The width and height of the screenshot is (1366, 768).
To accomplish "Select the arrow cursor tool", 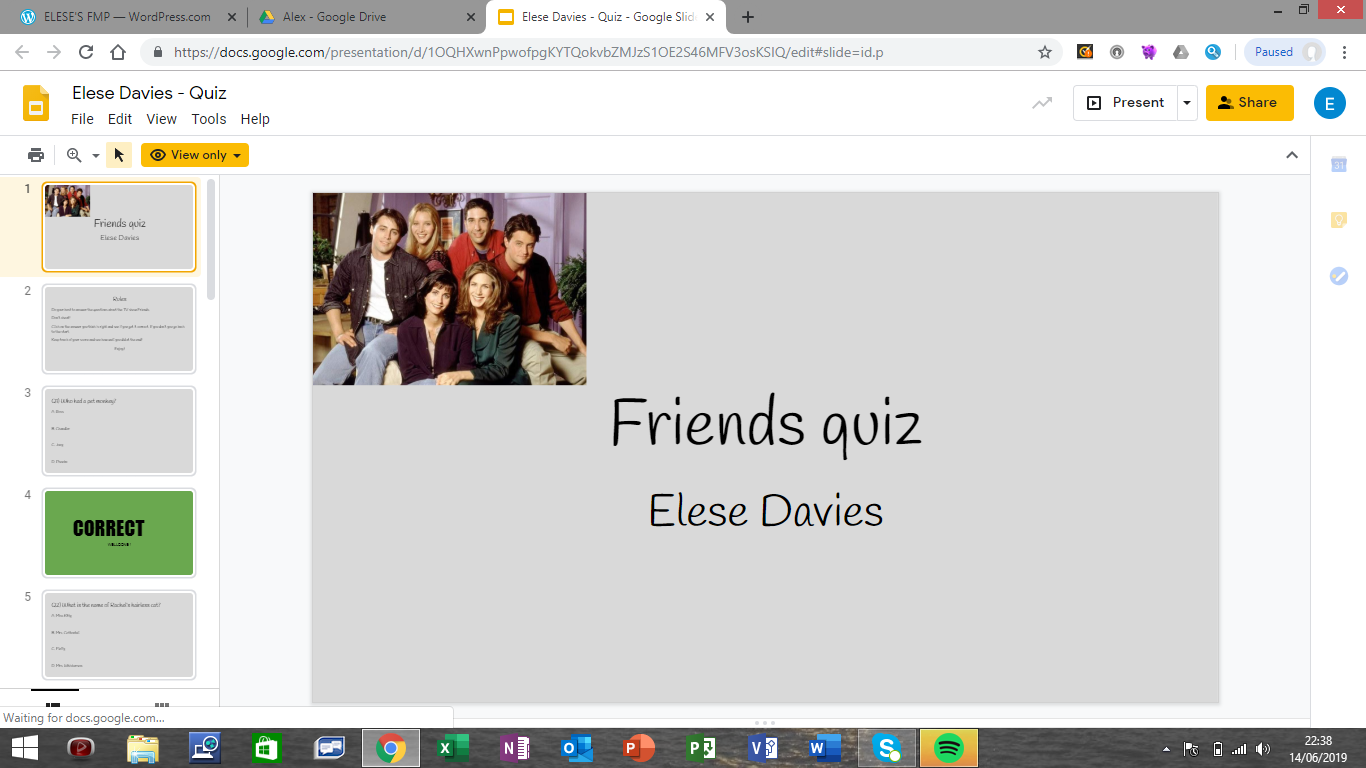I will click(119, 155).
